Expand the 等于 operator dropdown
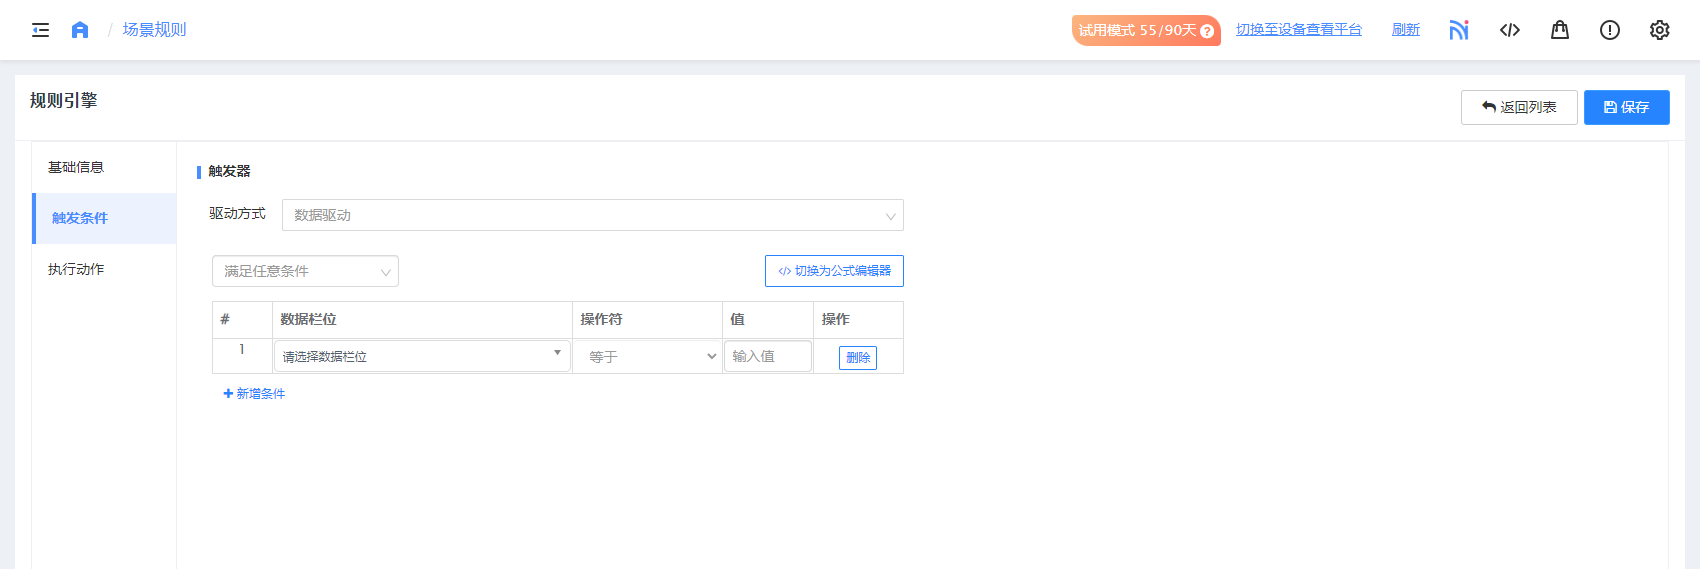 pos(648,356)
